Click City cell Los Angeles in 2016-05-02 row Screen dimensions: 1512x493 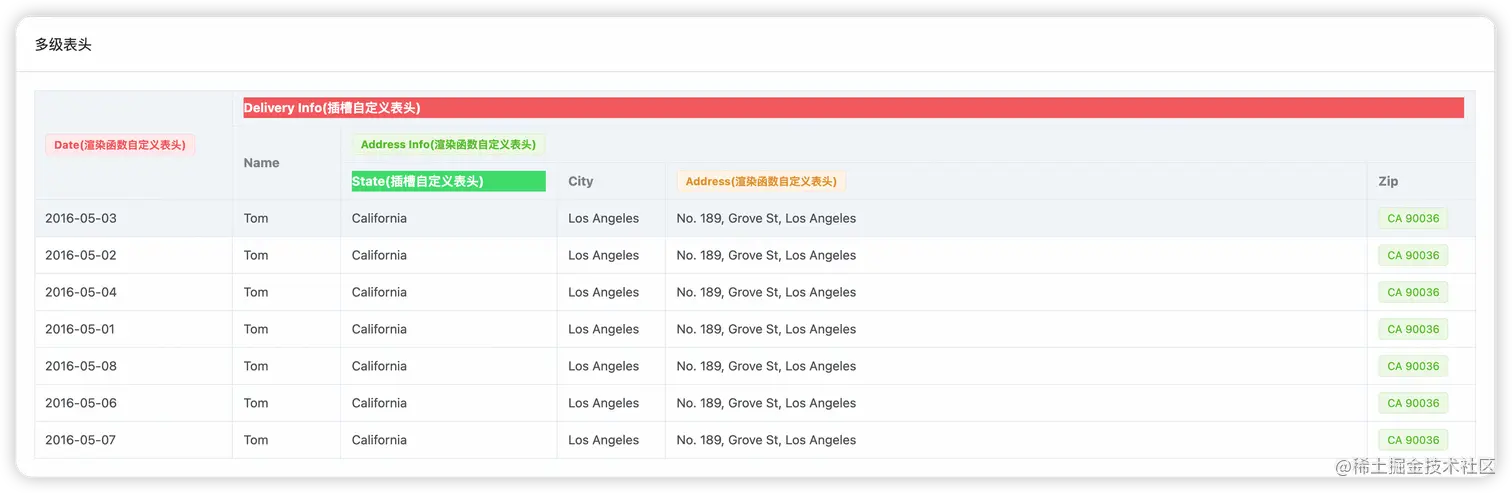tap(603, 255)
